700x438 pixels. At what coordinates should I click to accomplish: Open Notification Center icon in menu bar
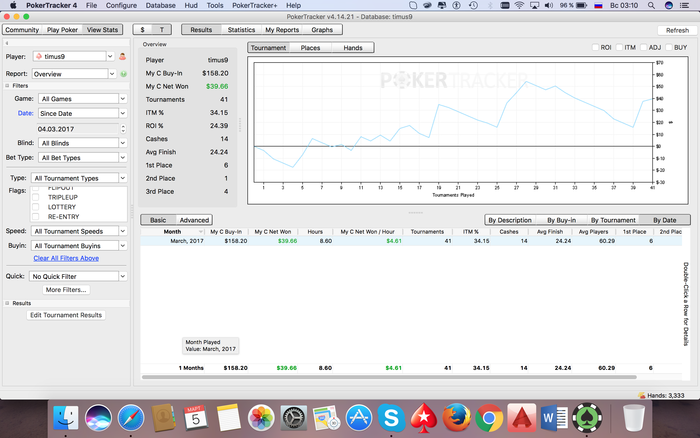[684, 5]
